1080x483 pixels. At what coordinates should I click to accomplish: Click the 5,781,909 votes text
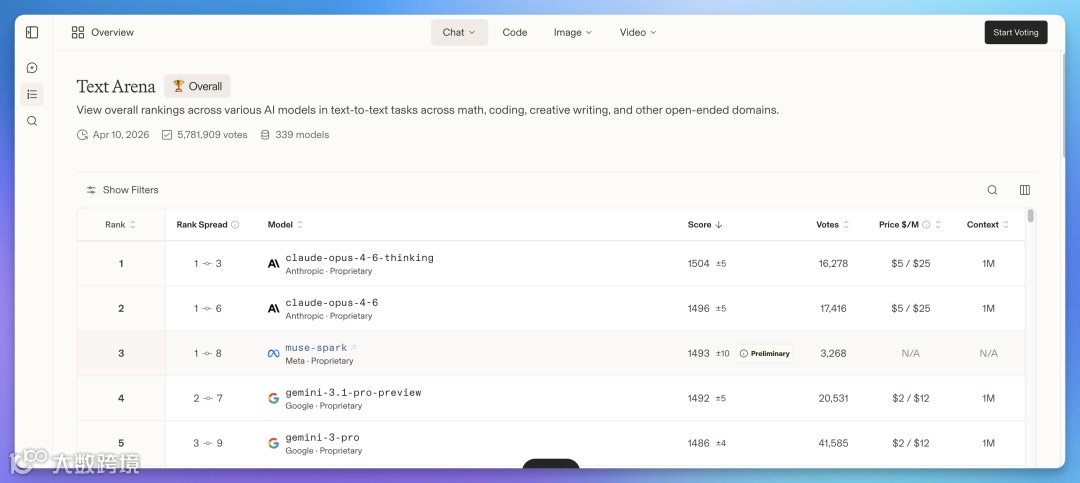(x=212, y=135)
